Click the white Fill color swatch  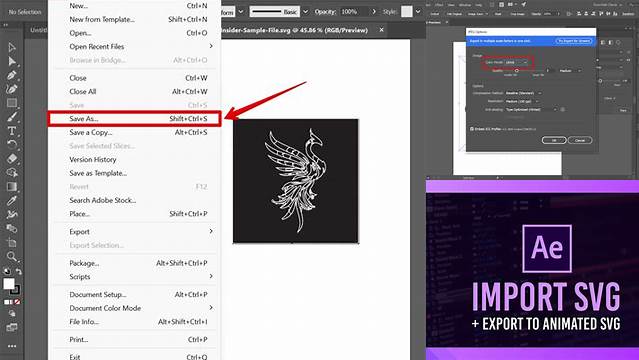(9, 284)
